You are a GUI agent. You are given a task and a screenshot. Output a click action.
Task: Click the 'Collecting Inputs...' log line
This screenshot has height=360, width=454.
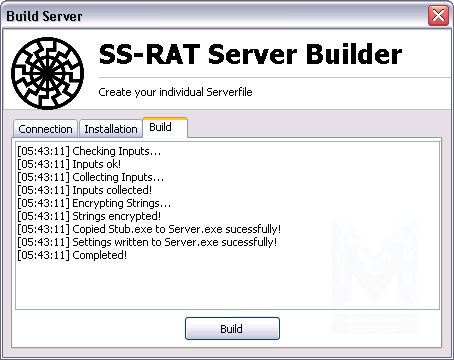(90, 177)
